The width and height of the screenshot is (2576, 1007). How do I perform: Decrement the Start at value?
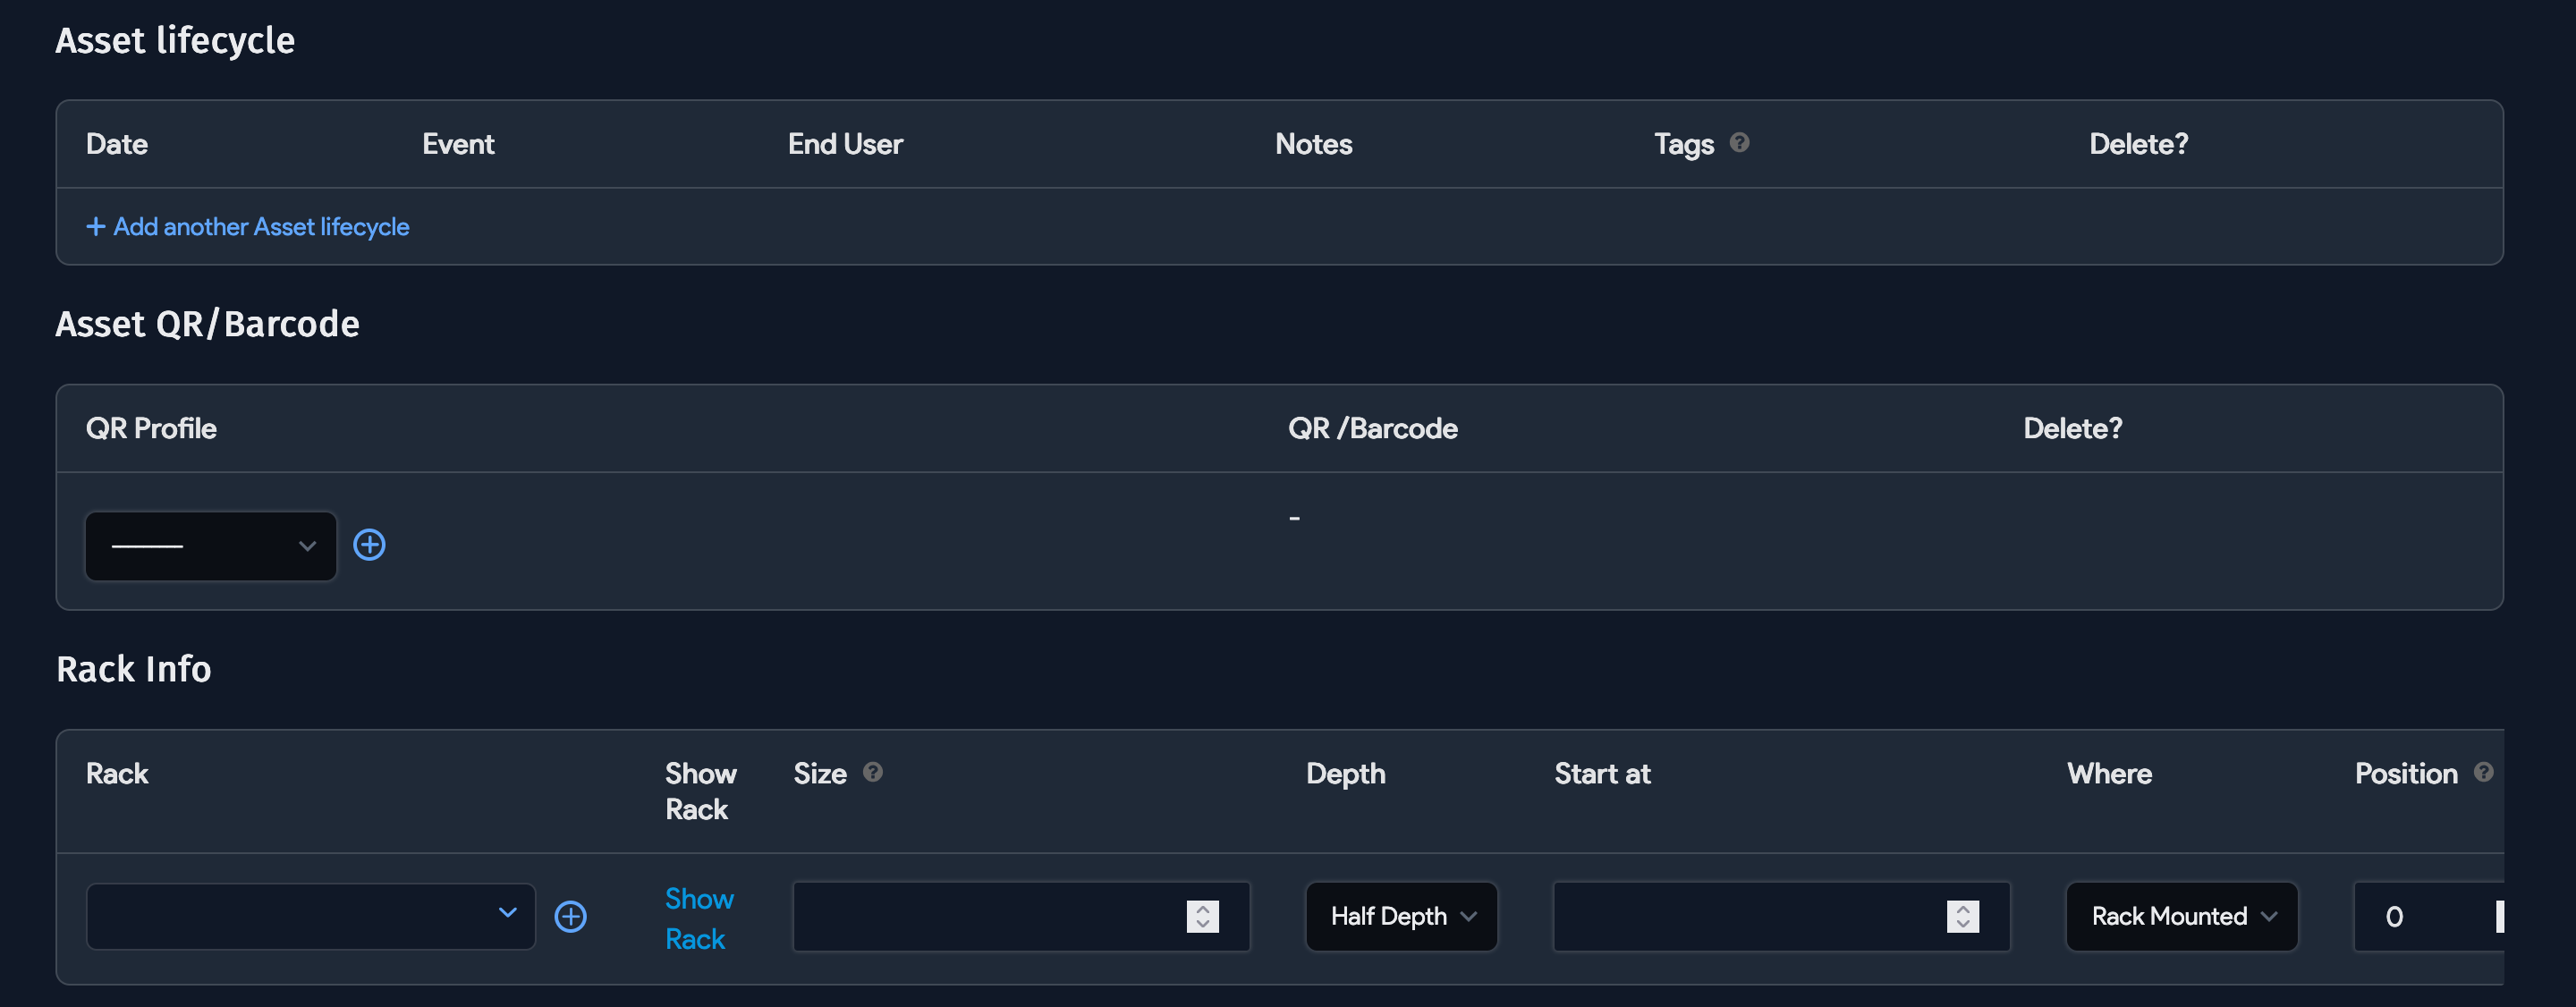pyautogui.click(x=1963, y=924)
